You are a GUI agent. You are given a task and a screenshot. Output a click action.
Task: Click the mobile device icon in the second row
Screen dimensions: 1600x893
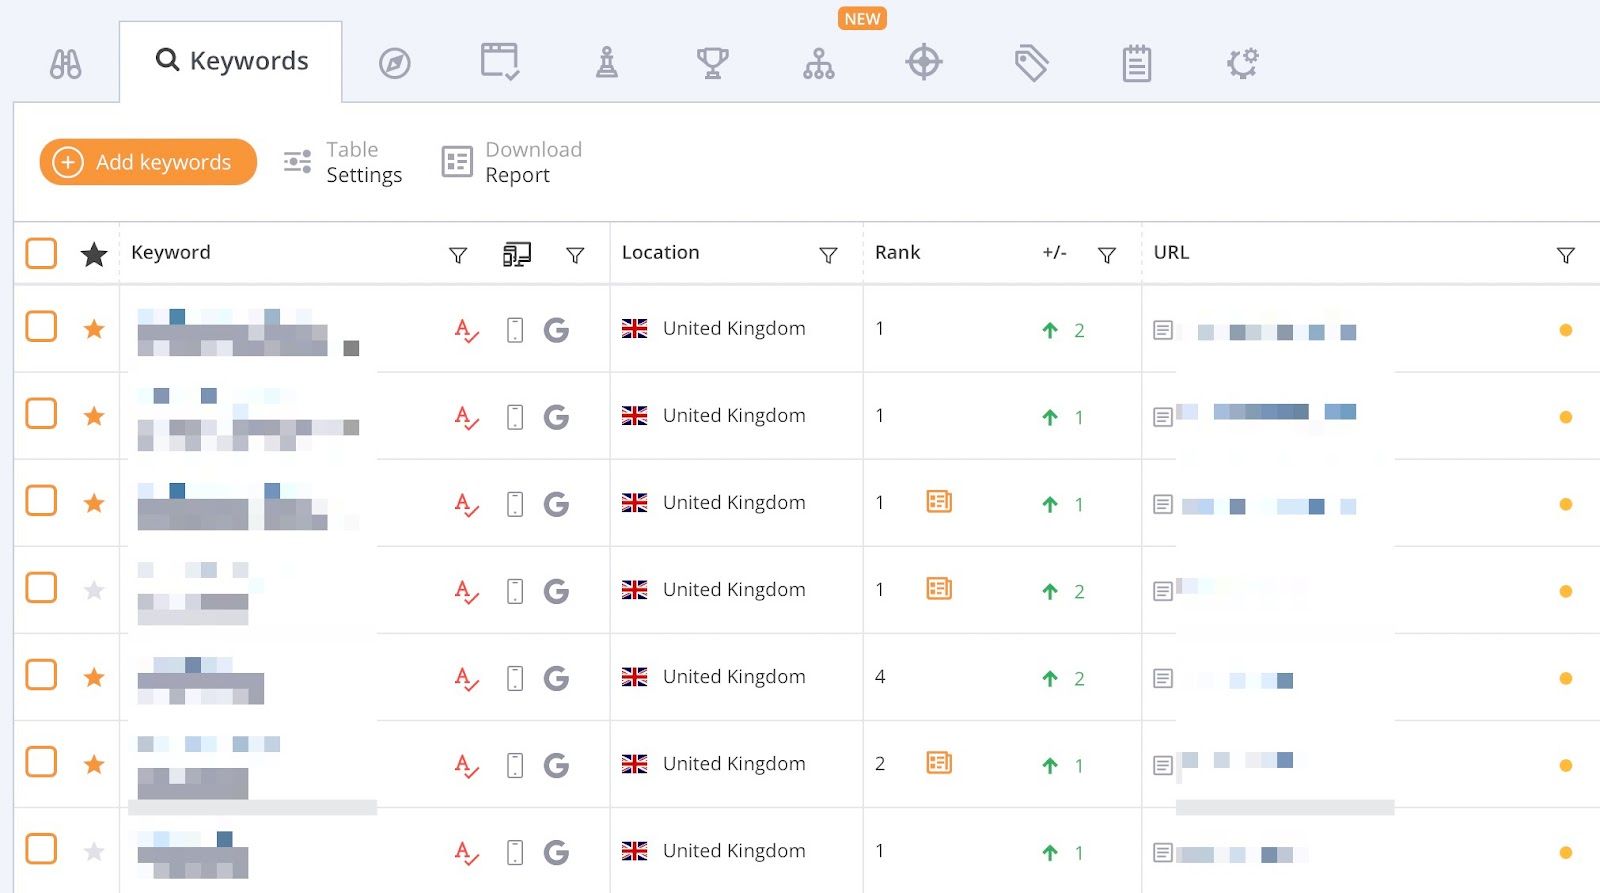coord(515,417)
